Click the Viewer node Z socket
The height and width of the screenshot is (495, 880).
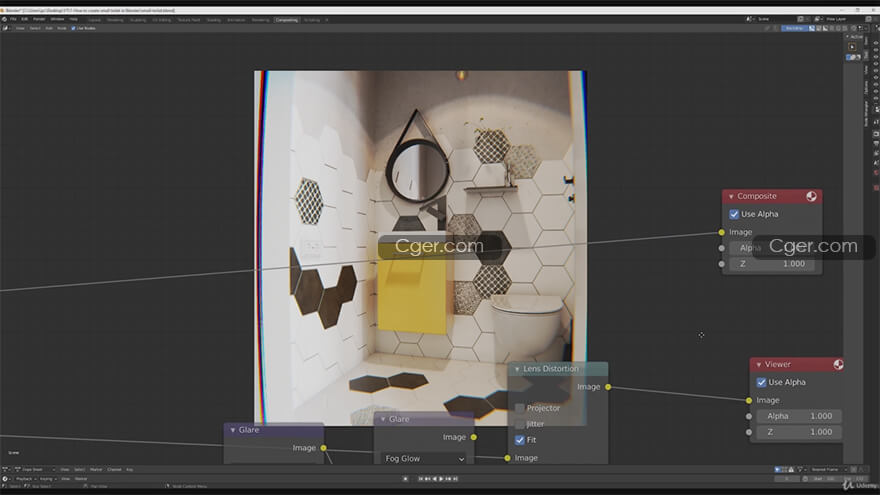[749, 432]
